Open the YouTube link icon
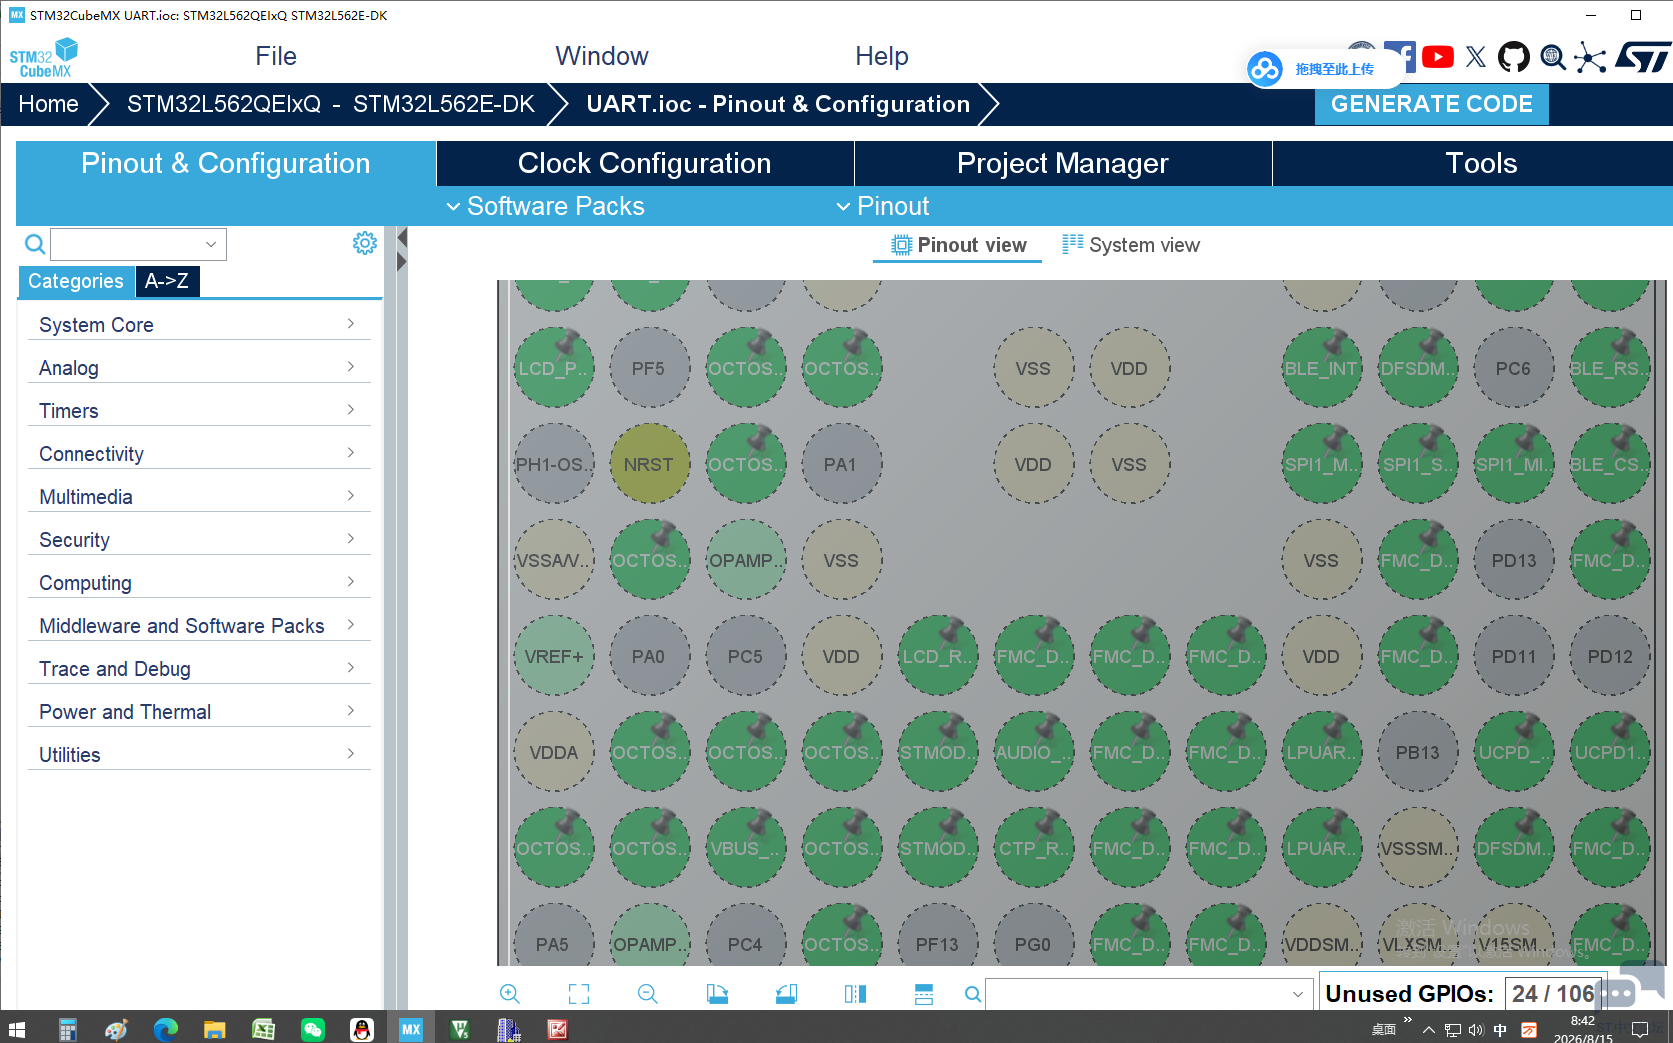1673x1043 pixels. [x=1438, y=57]
